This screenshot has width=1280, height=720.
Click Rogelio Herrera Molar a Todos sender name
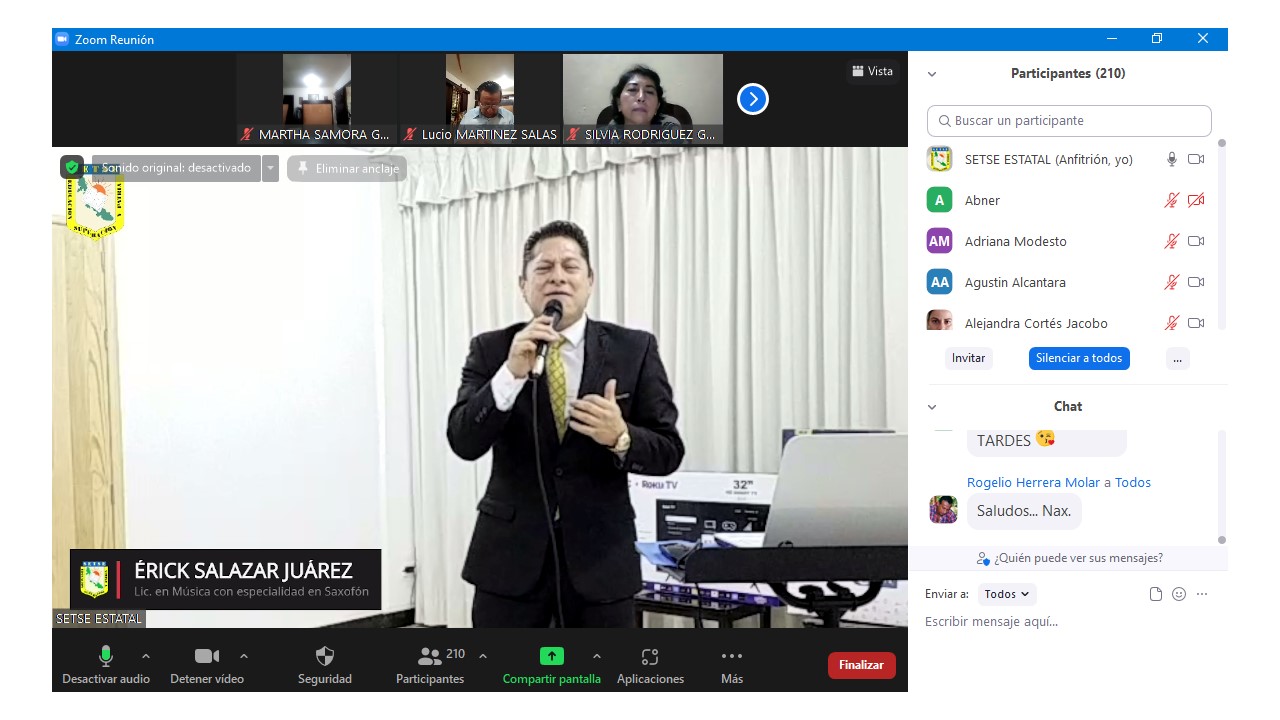[1059, 482]
